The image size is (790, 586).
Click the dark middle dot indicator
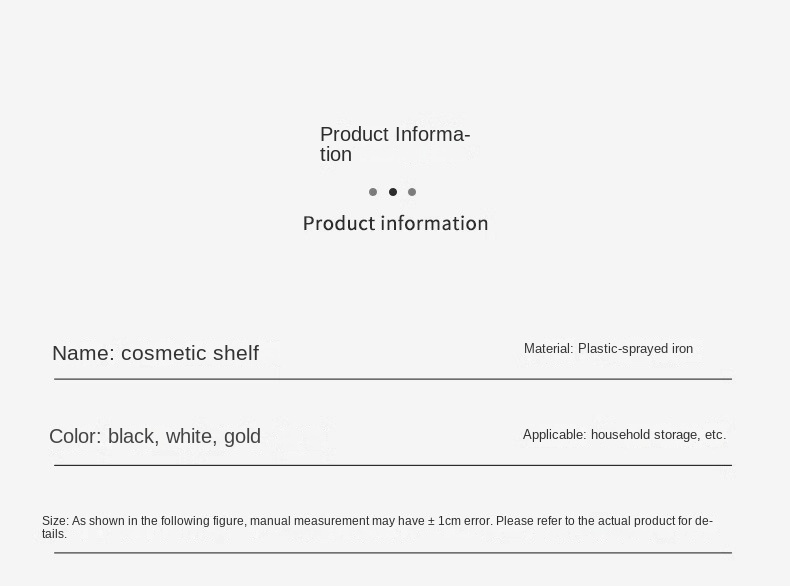tap(393, 192)
